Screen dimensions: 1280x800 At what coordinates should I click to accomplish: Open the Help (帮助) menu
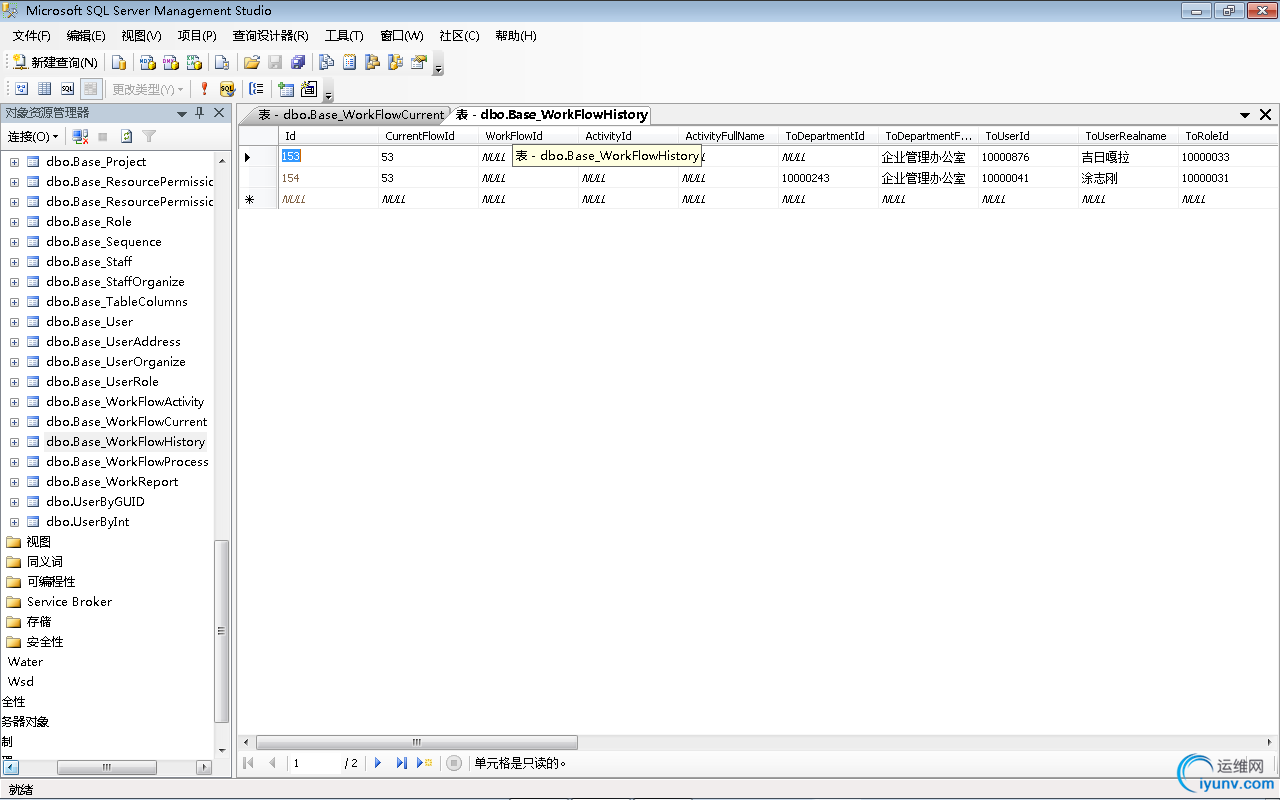(x=516, y=36)
